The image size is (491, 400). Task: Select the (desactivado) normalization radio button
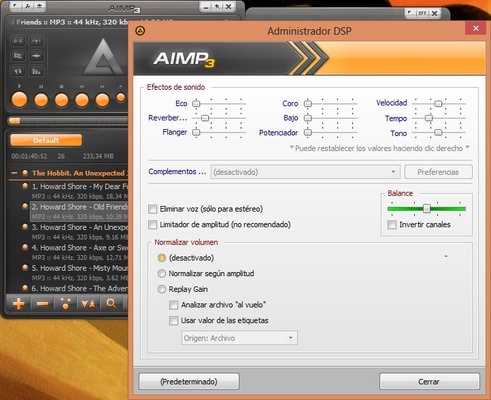tap(162, 258)
